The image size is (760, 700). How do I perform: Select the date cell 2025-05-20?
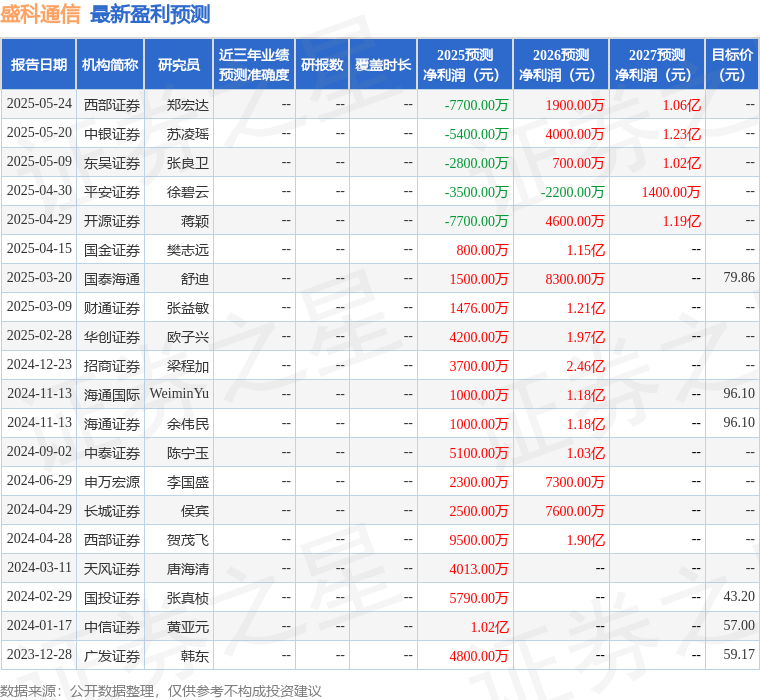click(39, 133)
